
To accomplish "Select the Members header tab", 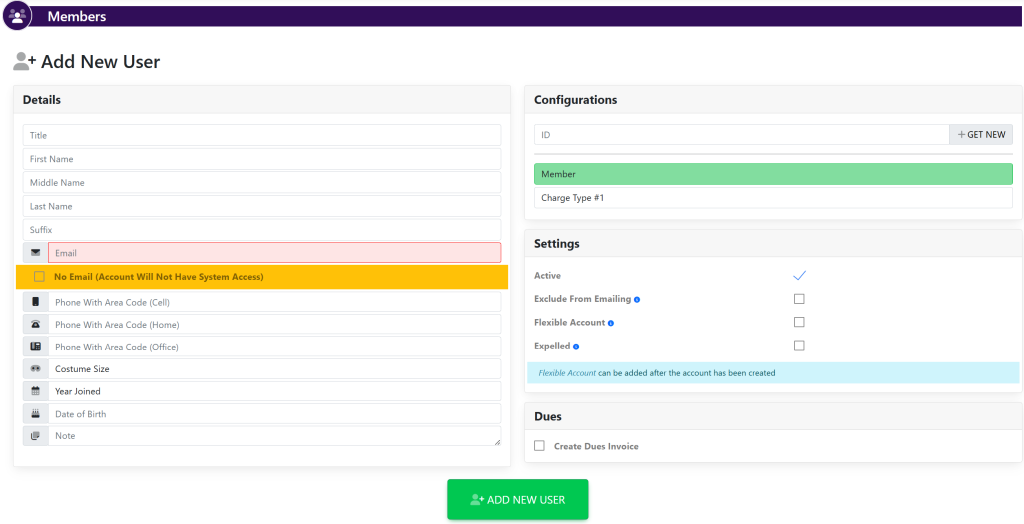I will click(x=77, y=17).
